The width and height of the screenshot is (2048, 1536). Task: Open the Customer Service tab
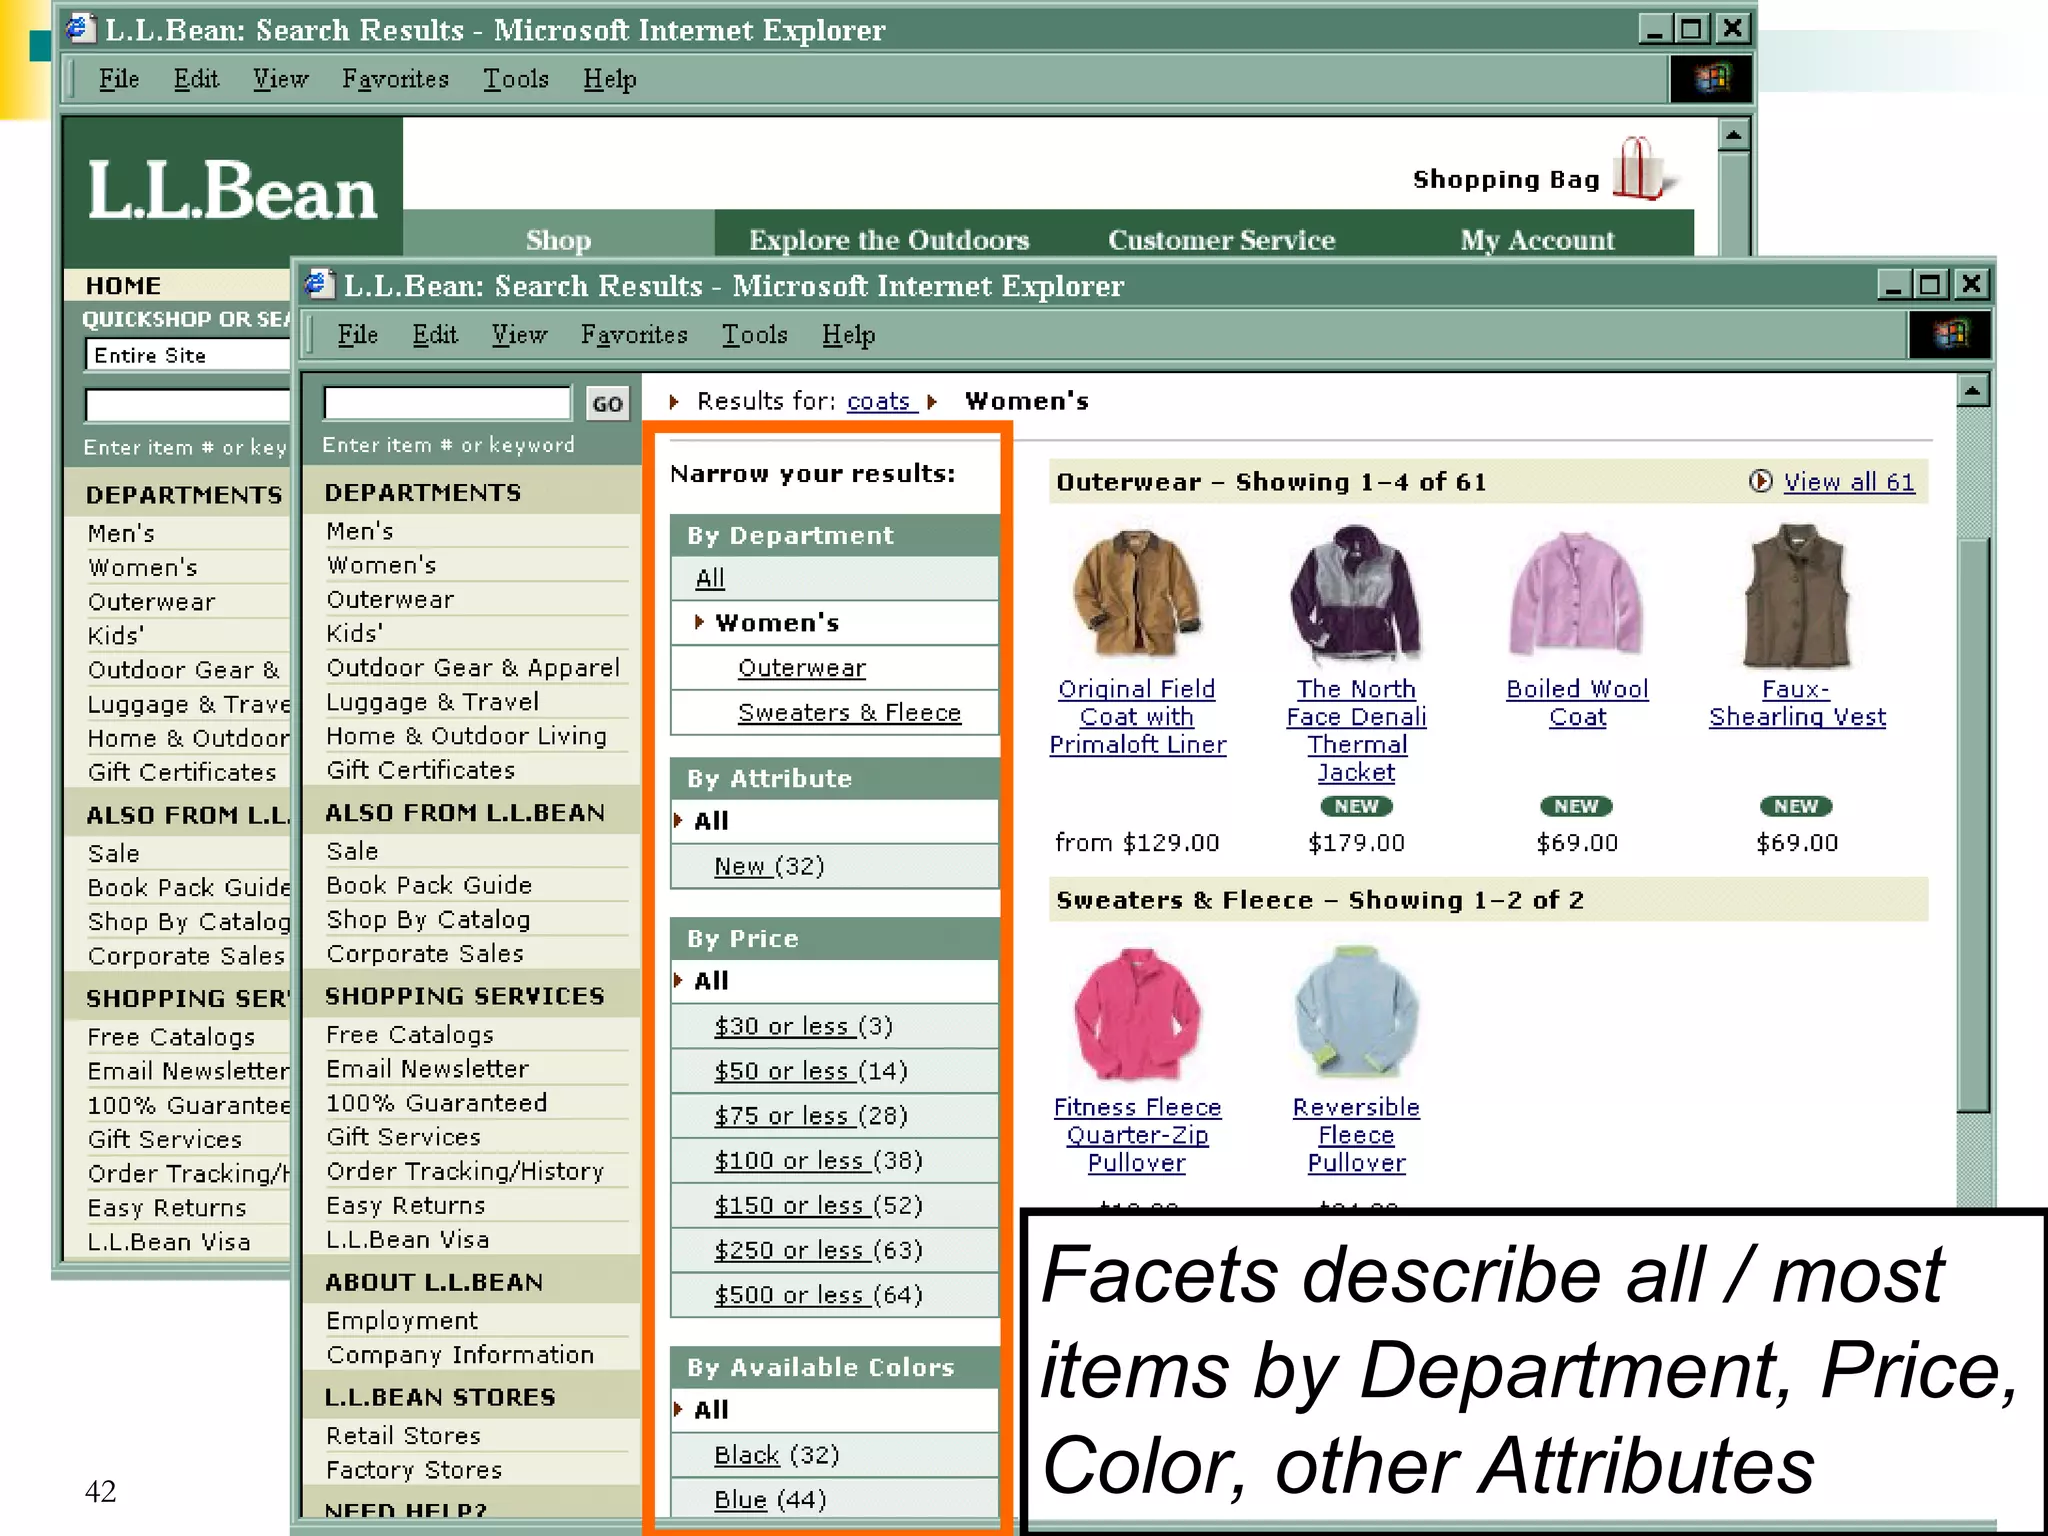point(1221,240)
